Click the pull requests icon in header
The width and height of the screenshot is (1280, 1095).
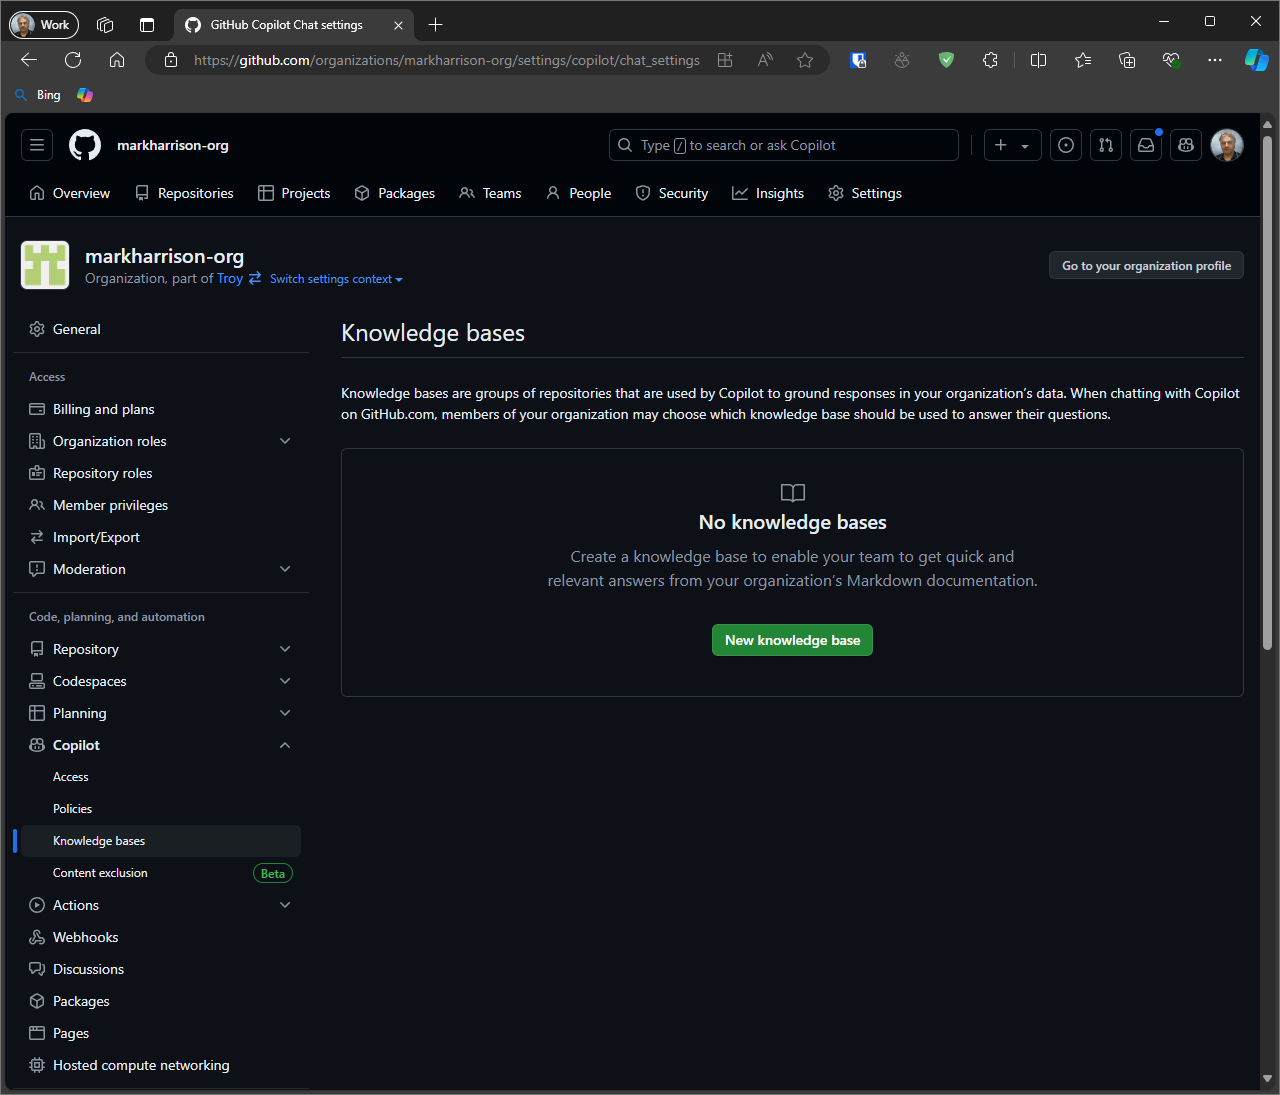pyautogui.click(x=1105, y=145)
